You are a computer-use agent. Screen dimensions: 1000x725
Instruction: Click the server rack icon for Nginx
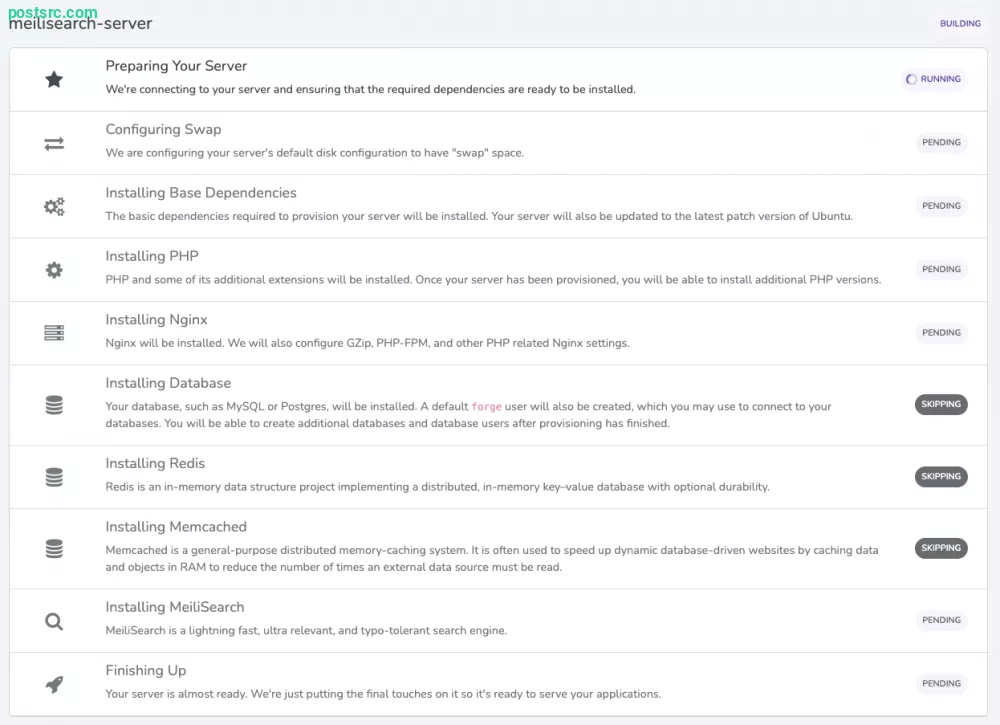click(x=54, y=333)
